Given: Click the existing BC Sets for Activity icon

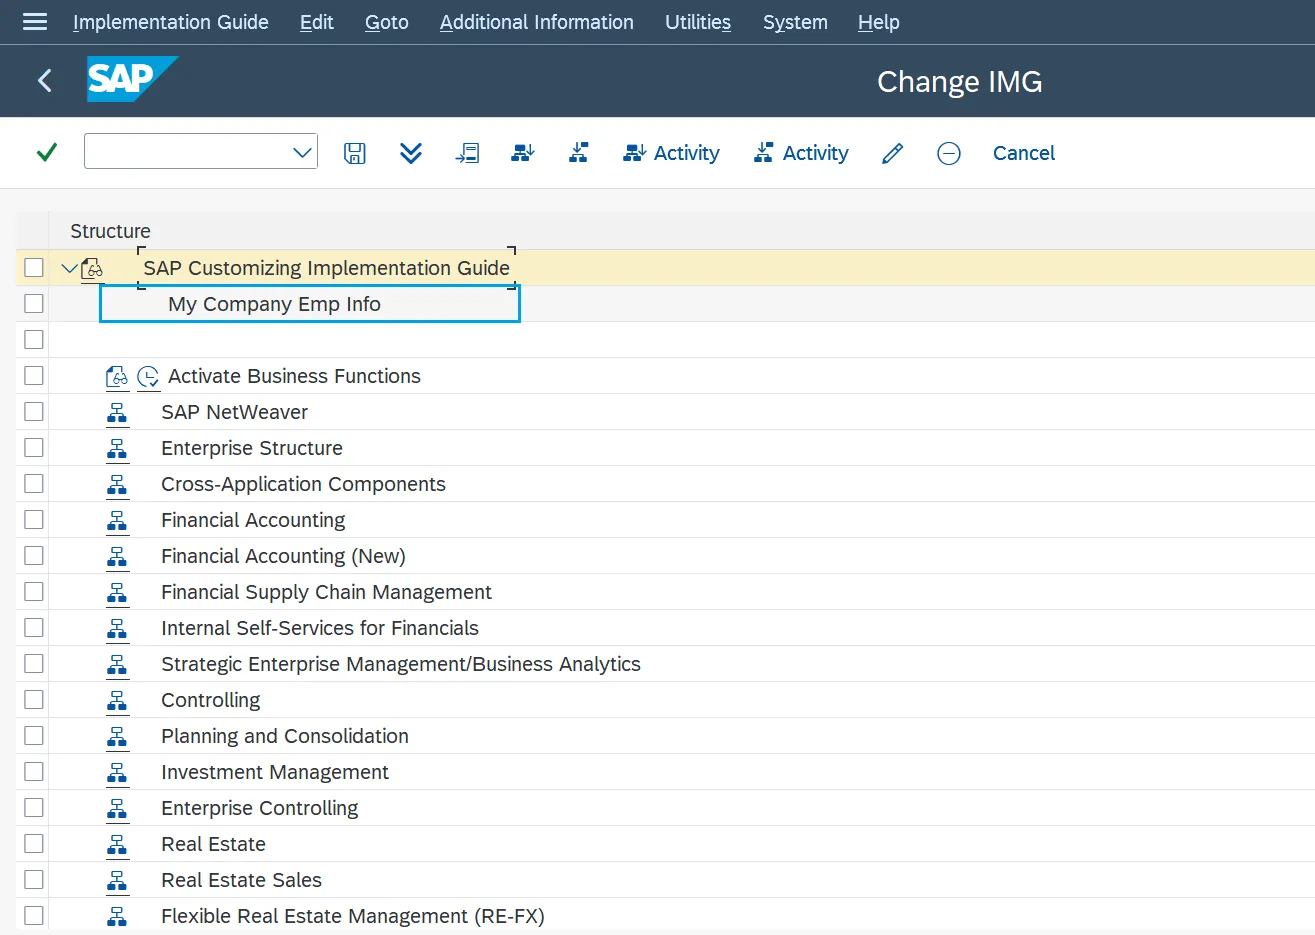Looking at the screenshot, I should [522, 152].
